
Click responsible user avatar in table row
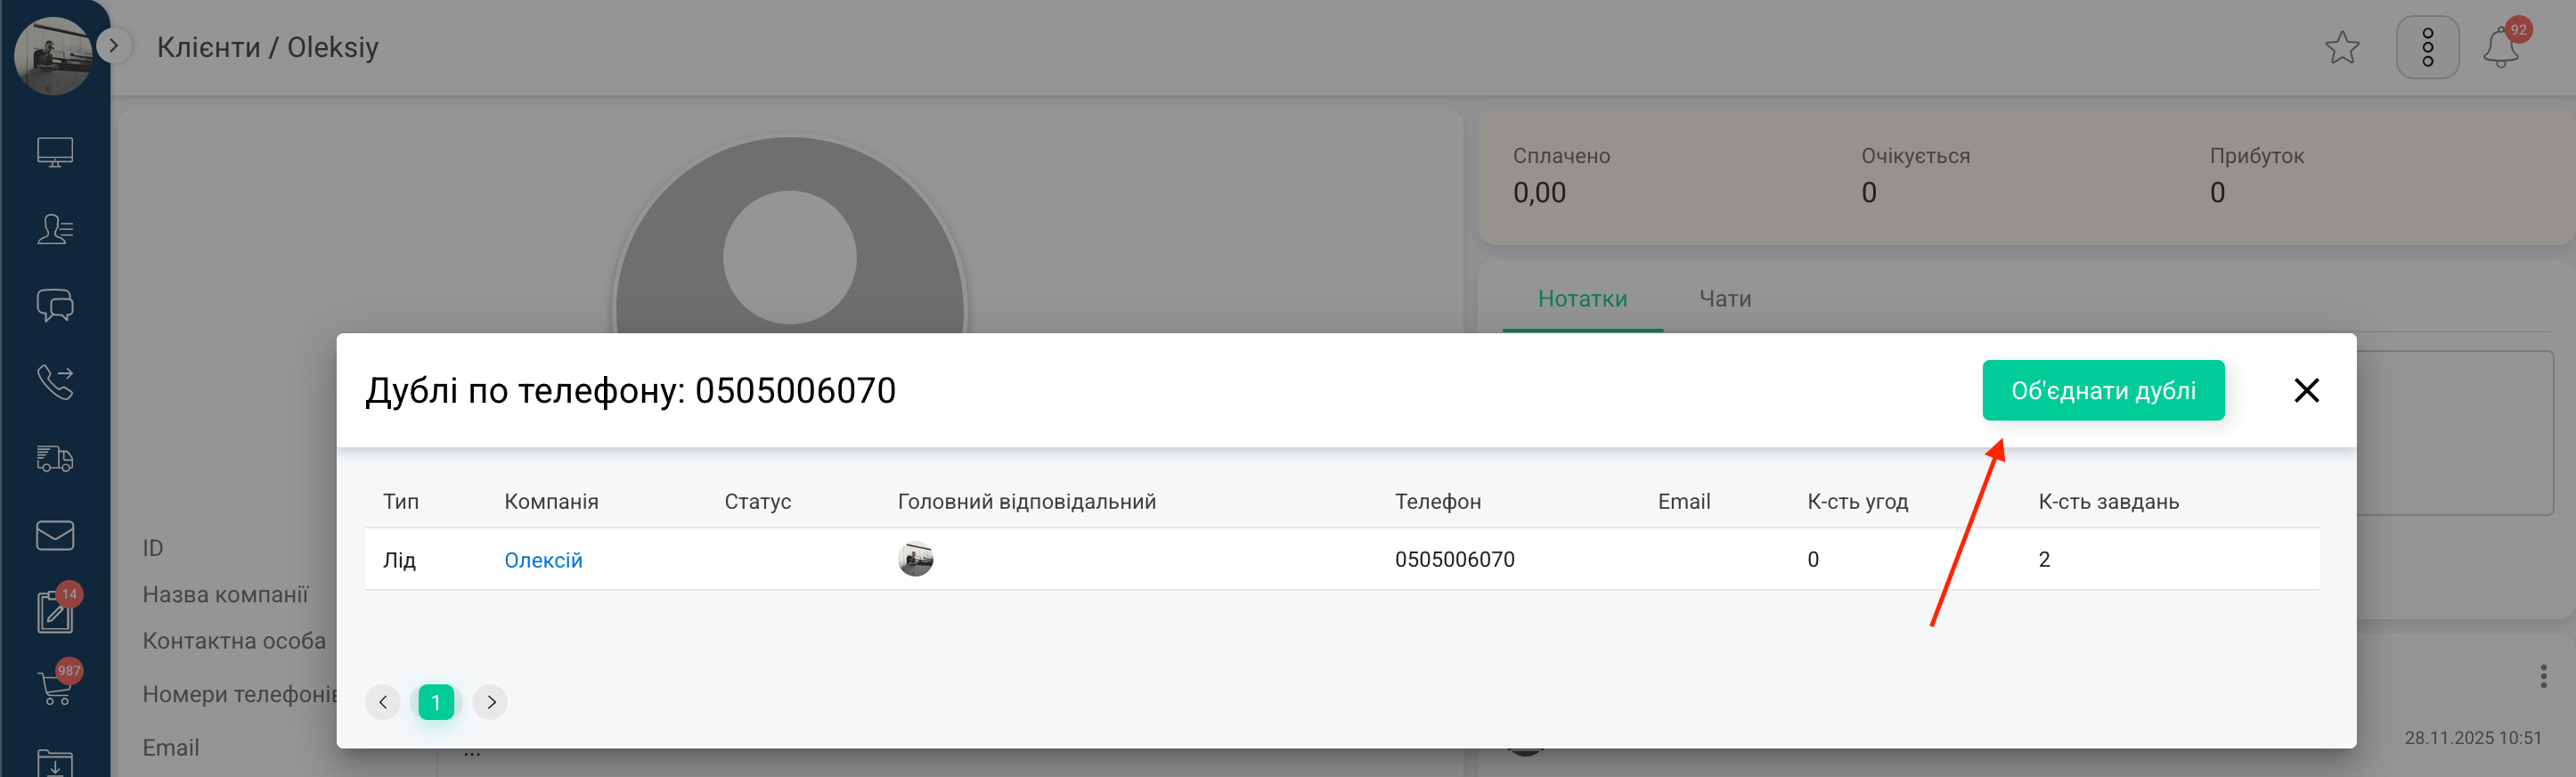tap(915, 559)
